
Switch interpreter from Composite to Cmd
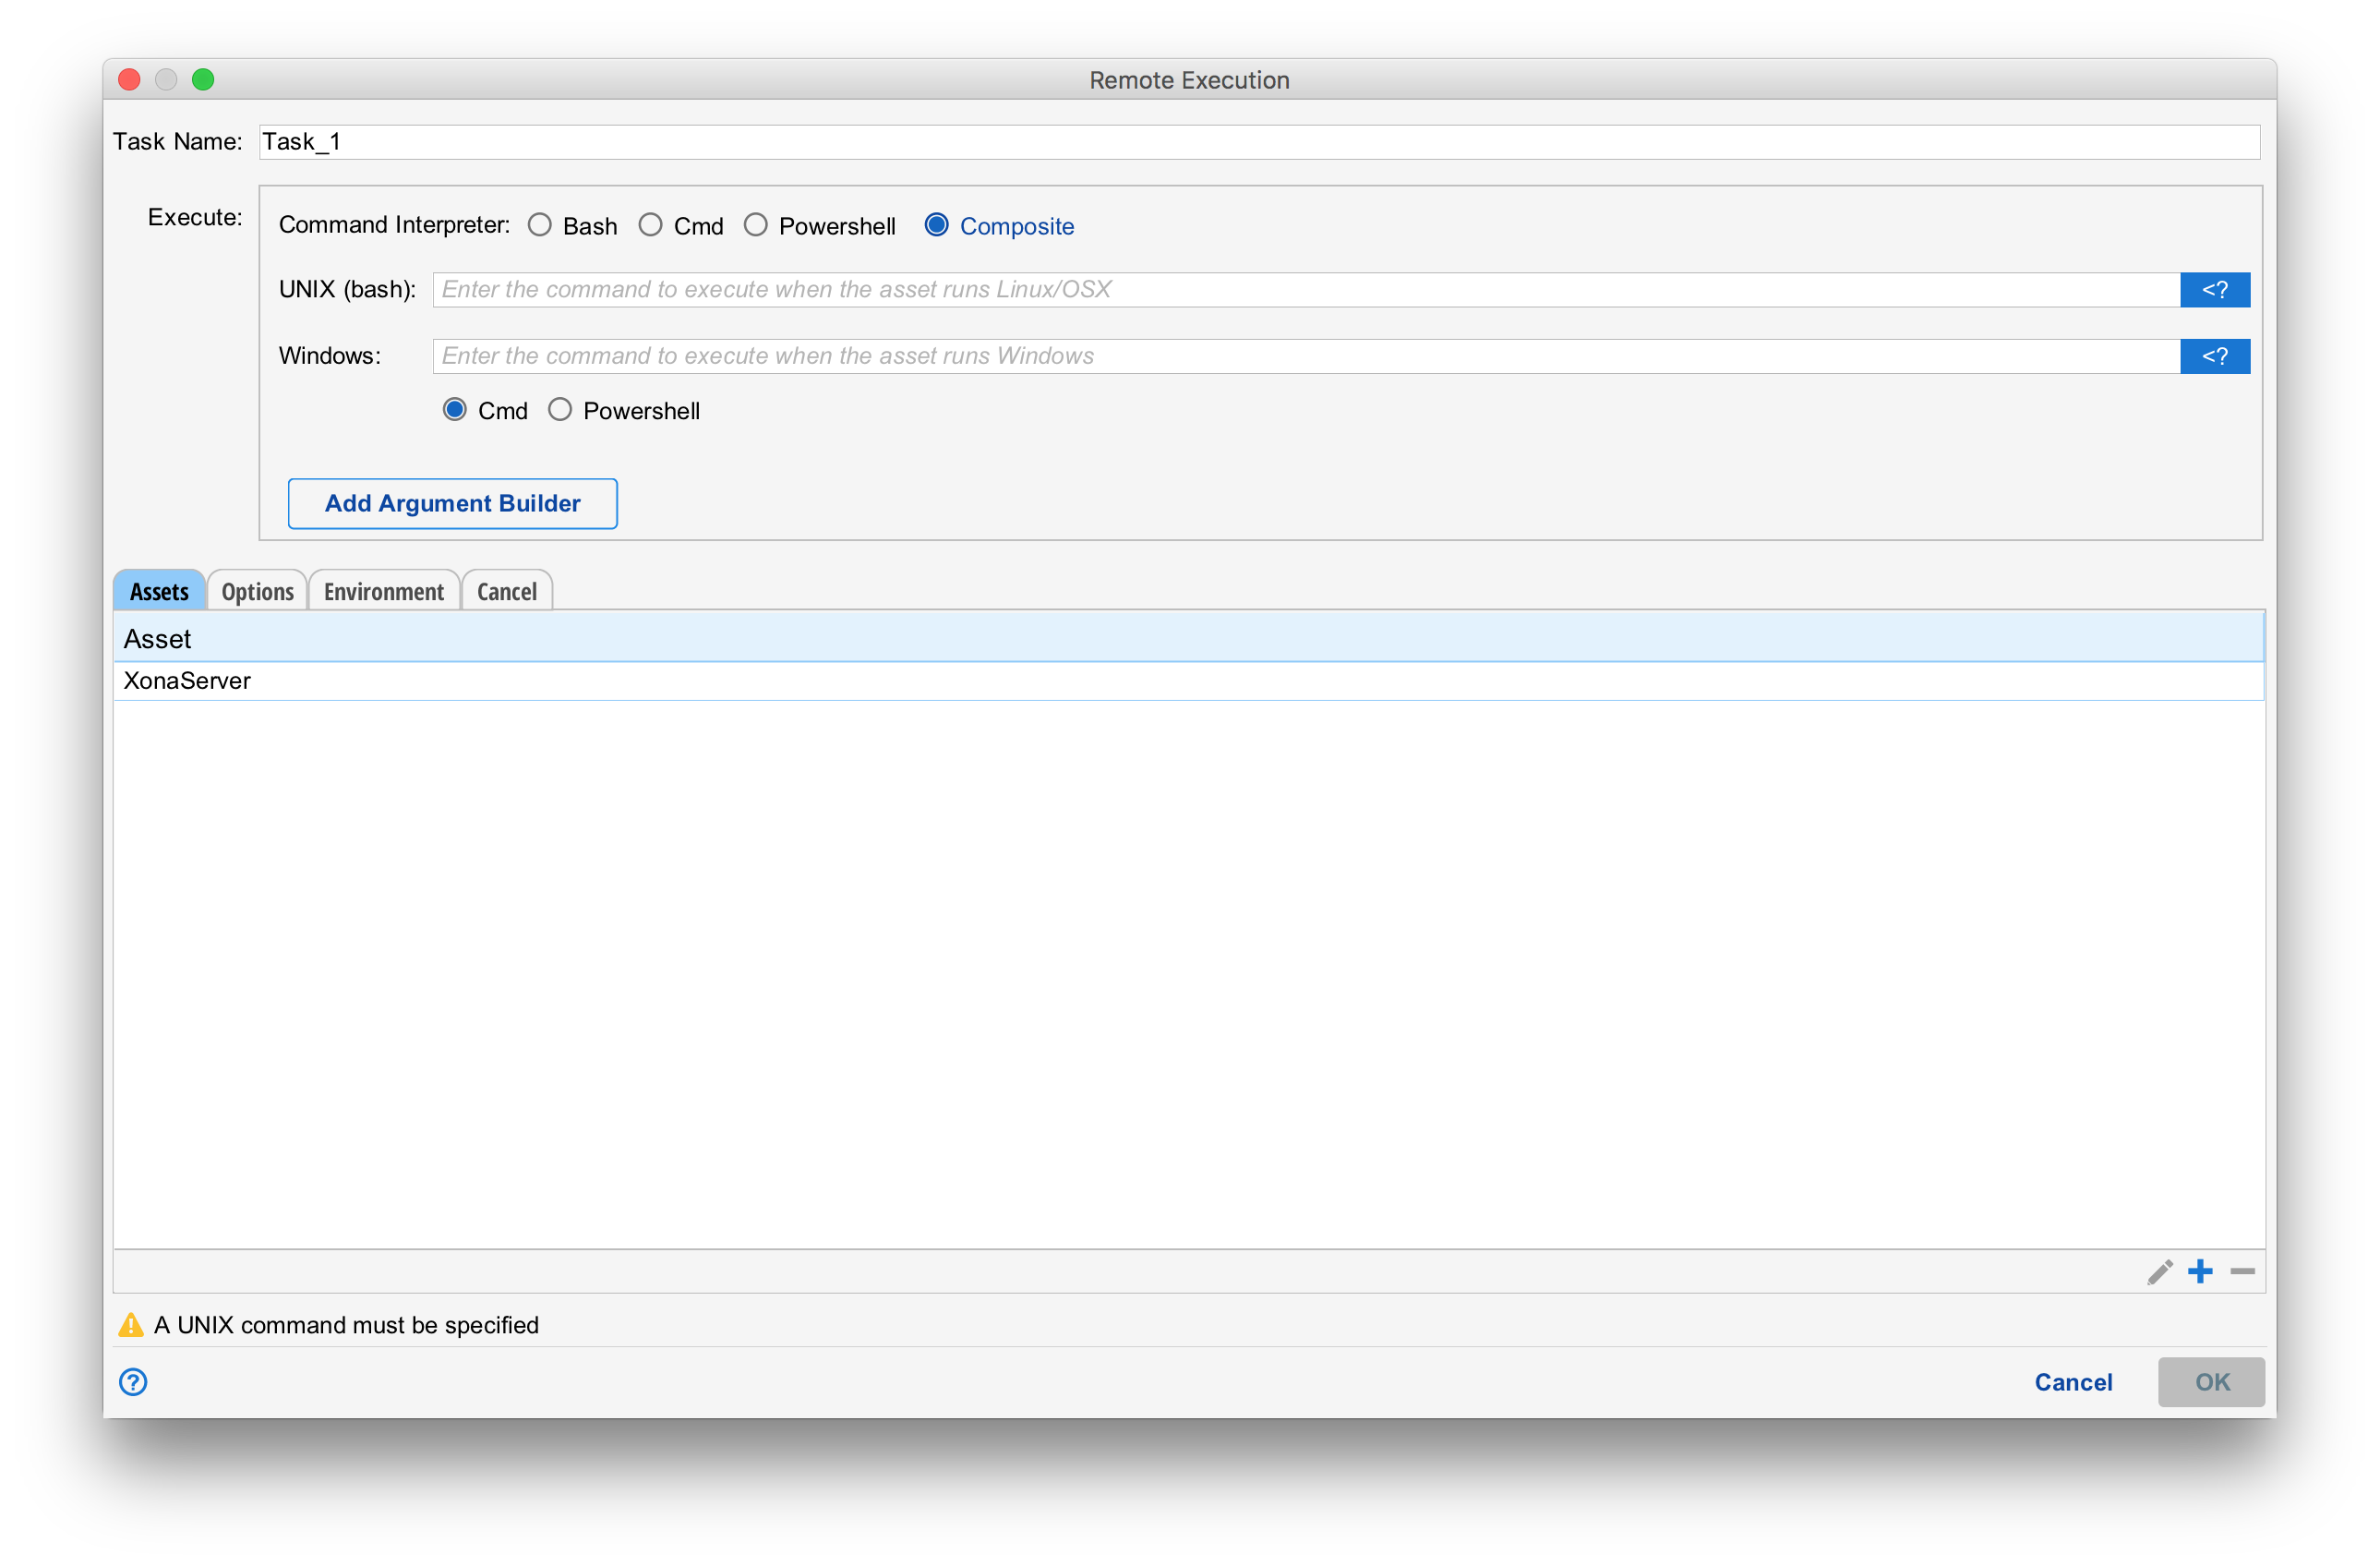[x=650, y=225]
